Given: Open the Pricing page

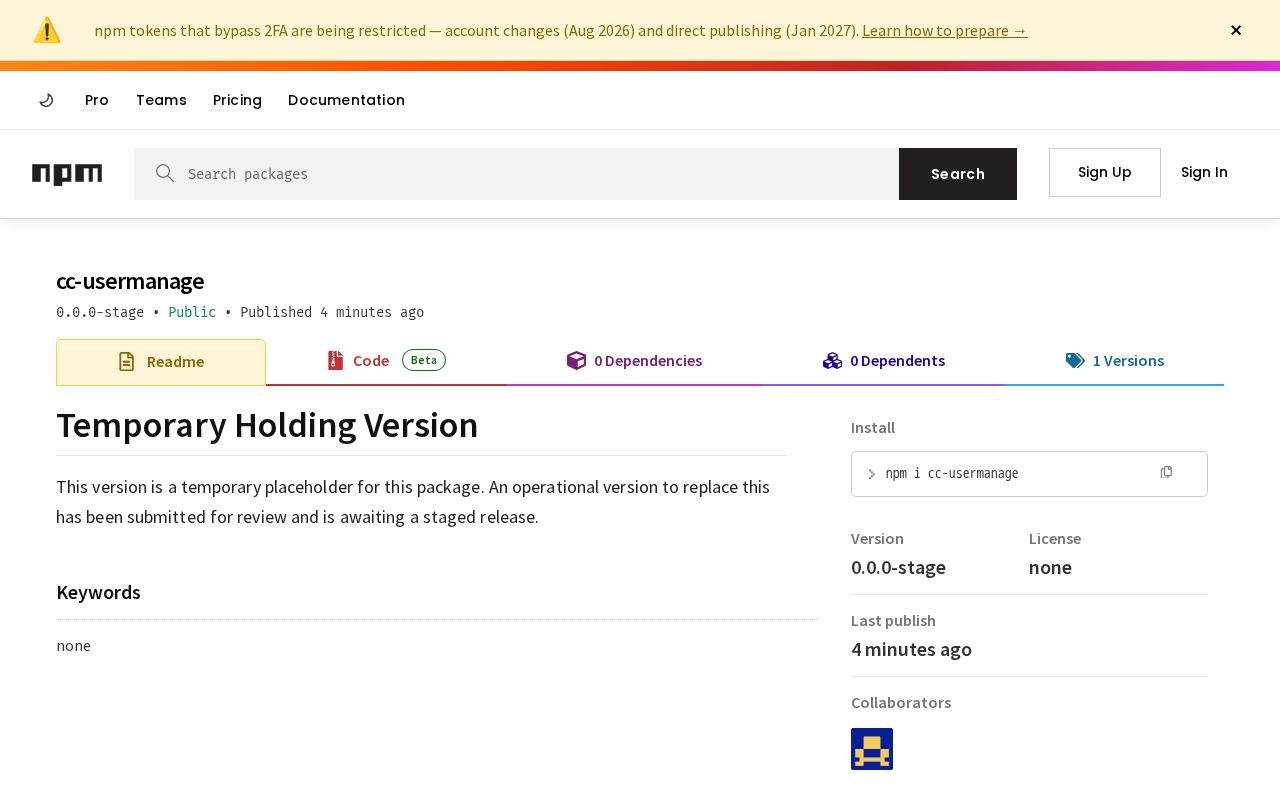Looking at the screenshot, I should tap(237, 100).
